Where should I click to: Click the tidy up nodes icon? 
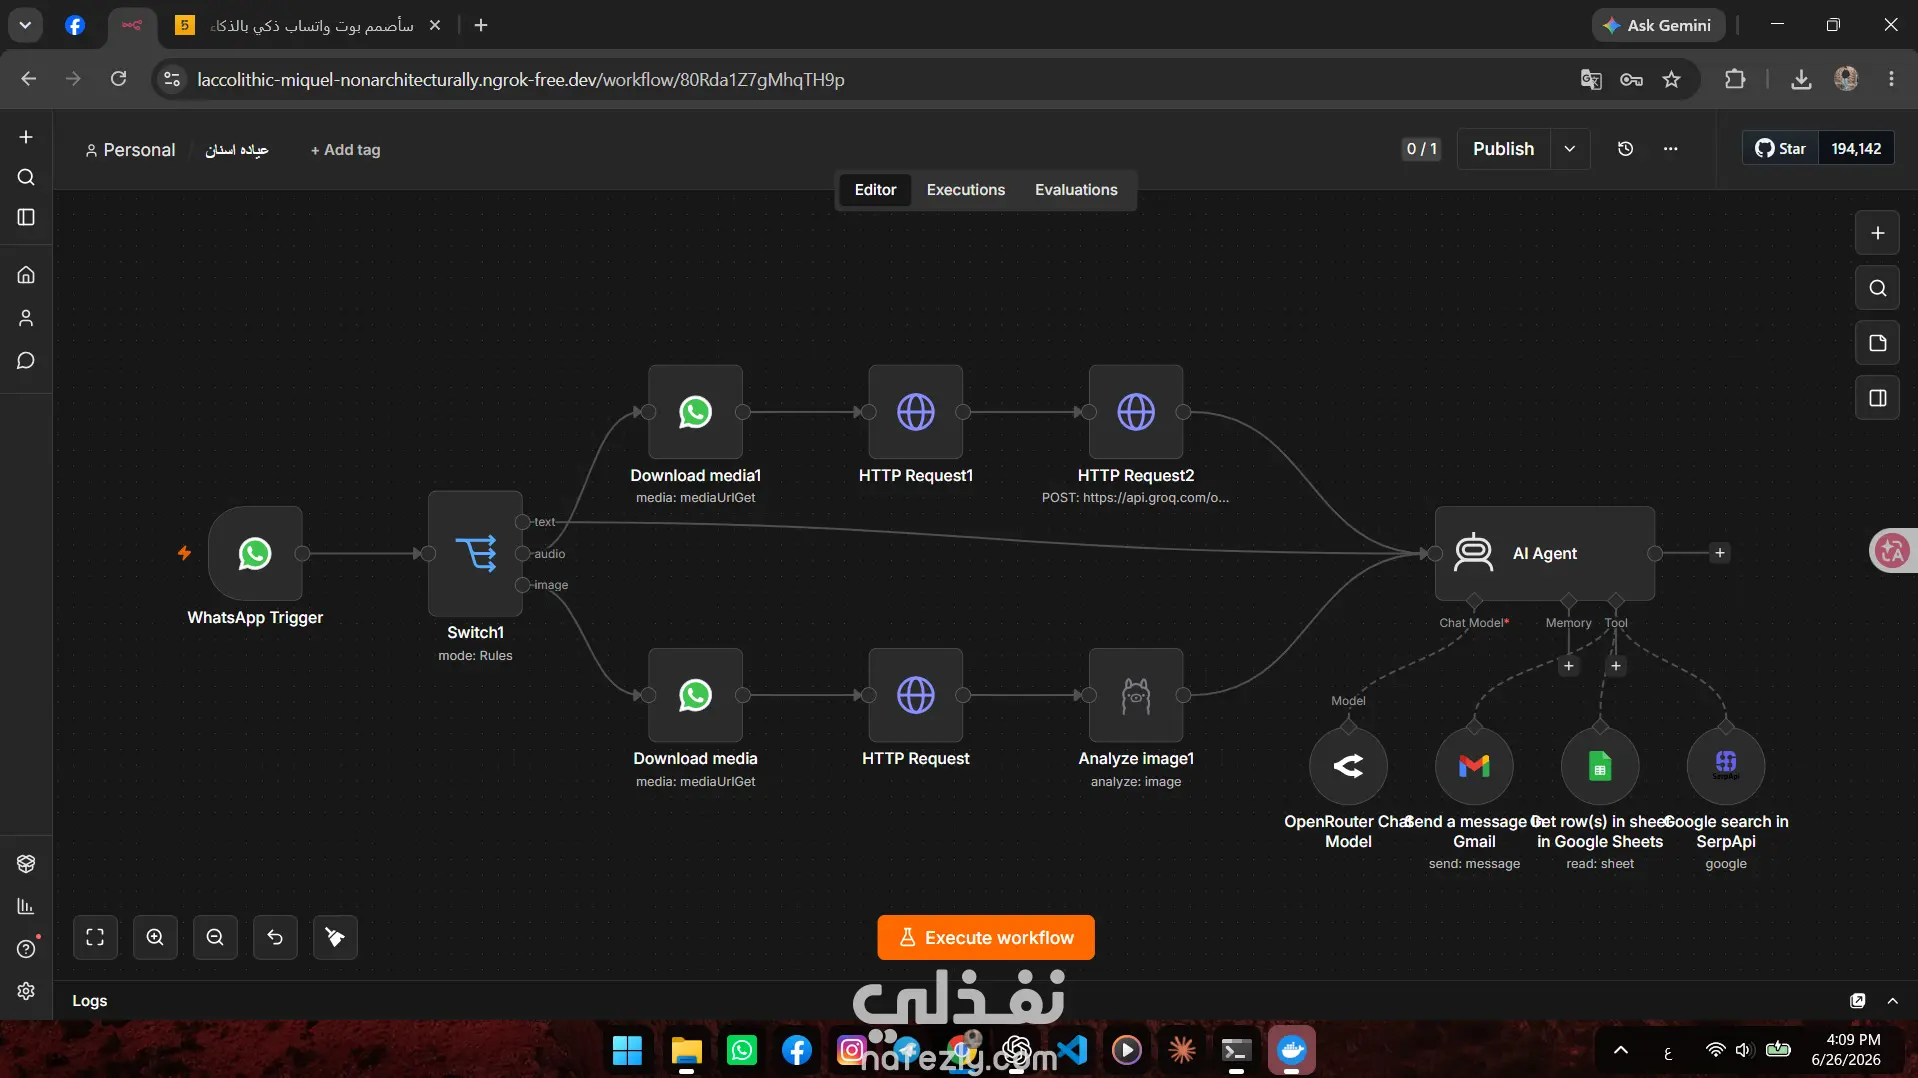pyautogui.click(x=335, y=937)
